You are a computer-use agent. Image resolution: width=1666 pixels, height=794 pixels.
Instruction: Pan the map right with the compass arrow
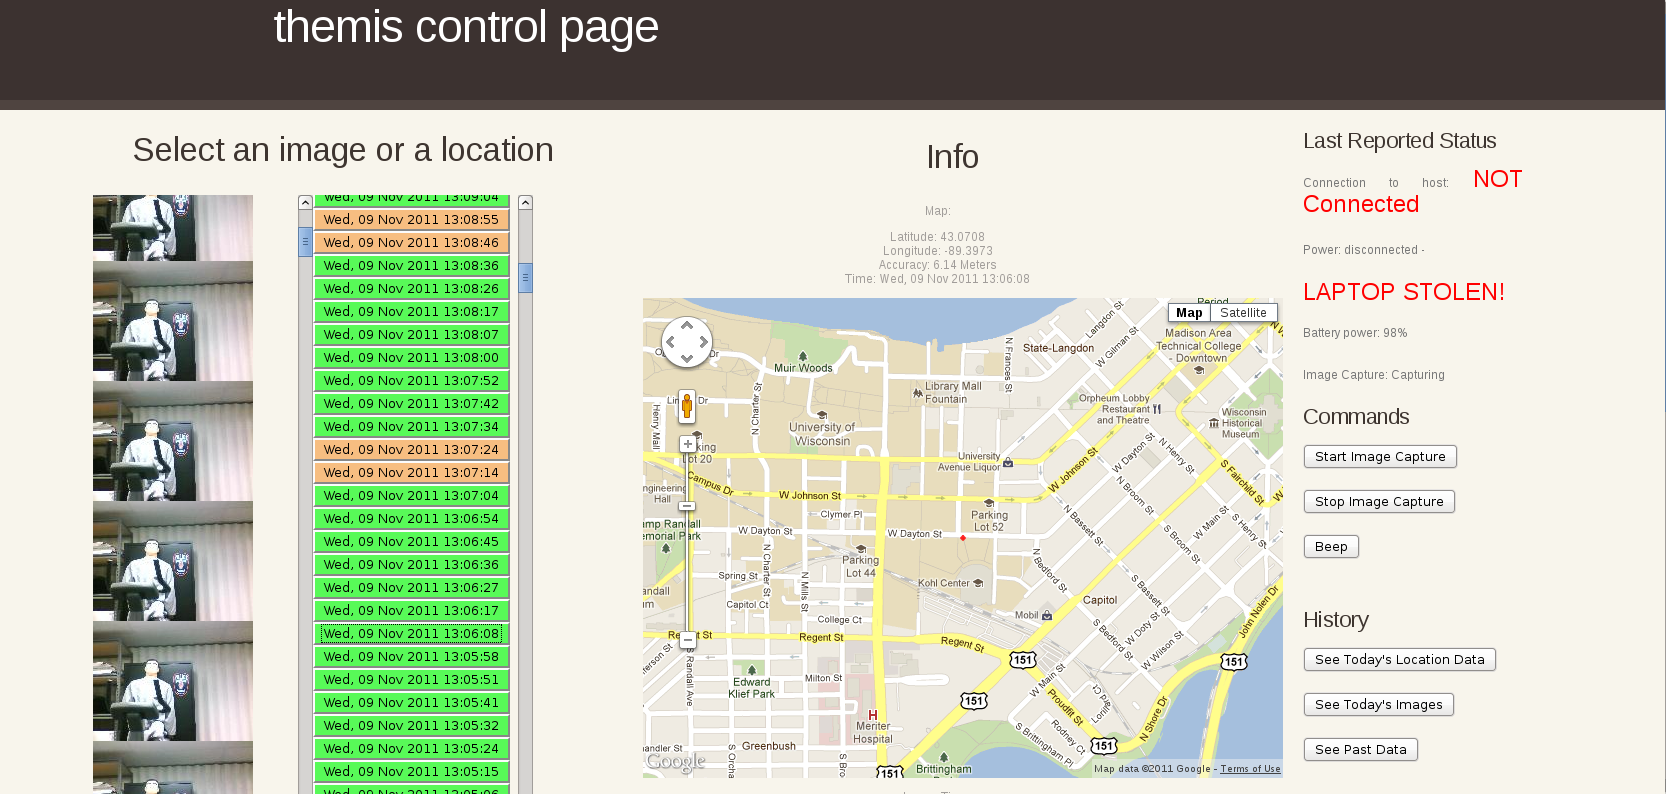(x=704, y=342)
